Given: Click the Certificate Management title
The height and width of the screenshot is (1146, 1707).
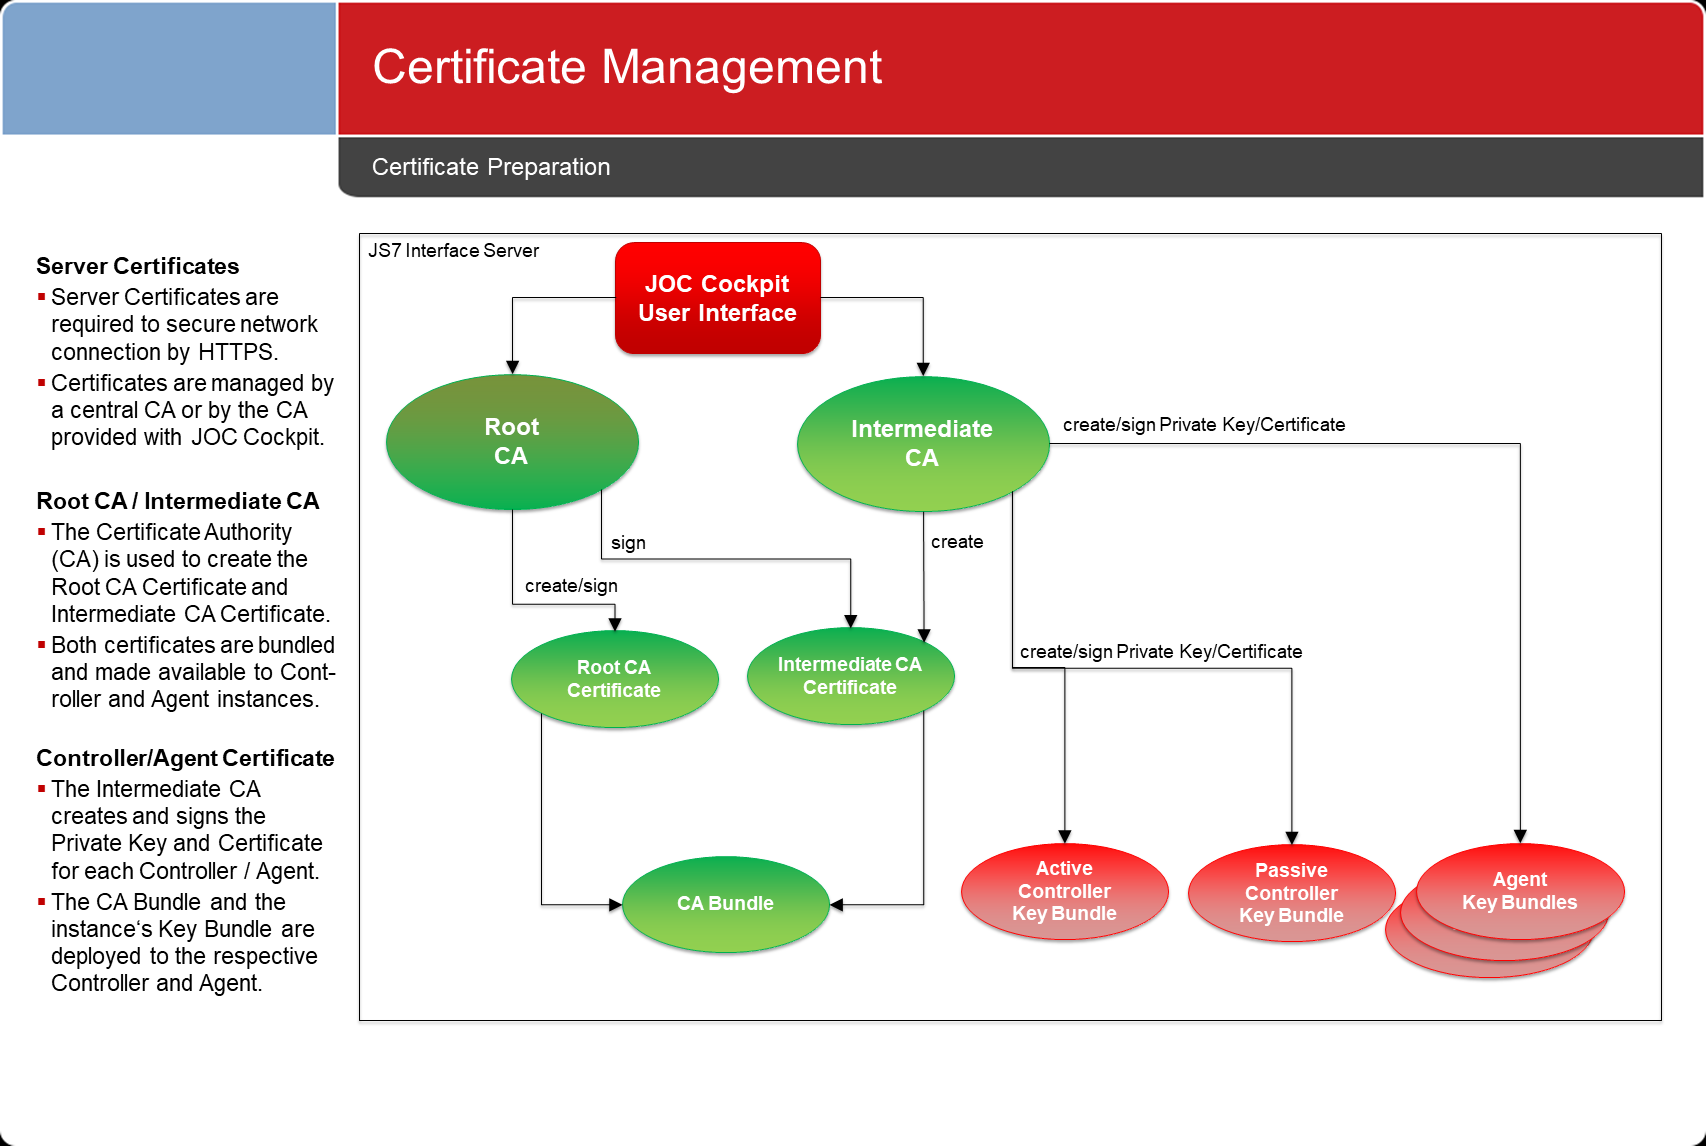Looking at the screenshot, I should pyautogui.click(x=627, y=67).
